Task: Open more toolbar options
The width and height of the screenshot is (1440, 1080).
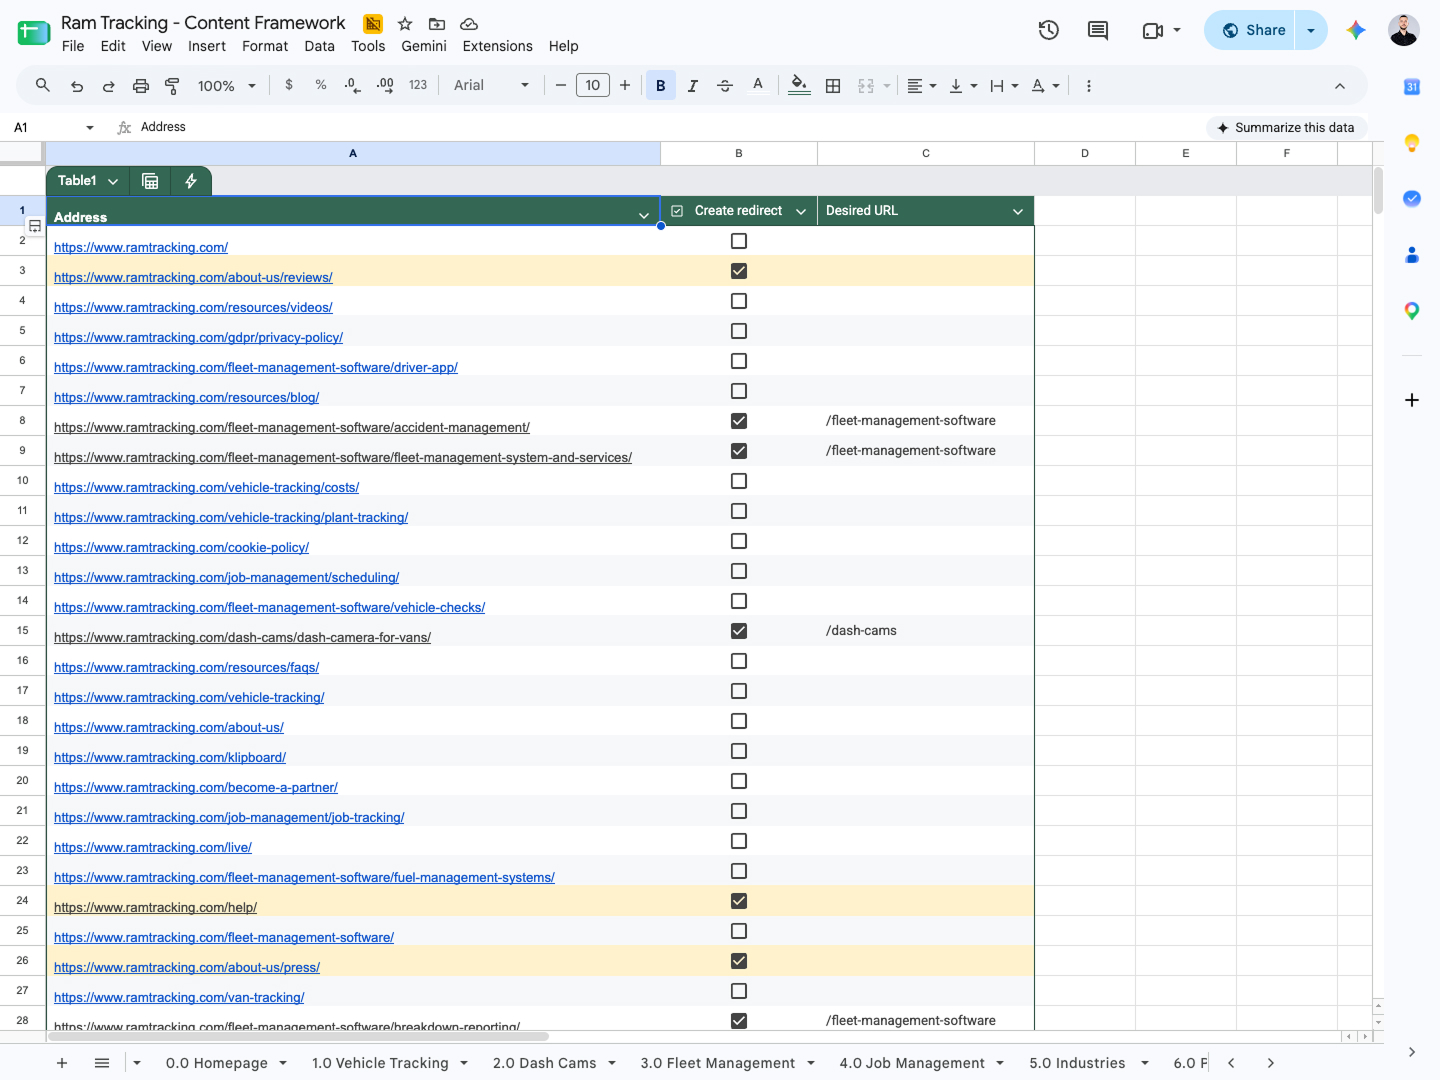Action: [1089, 86]
